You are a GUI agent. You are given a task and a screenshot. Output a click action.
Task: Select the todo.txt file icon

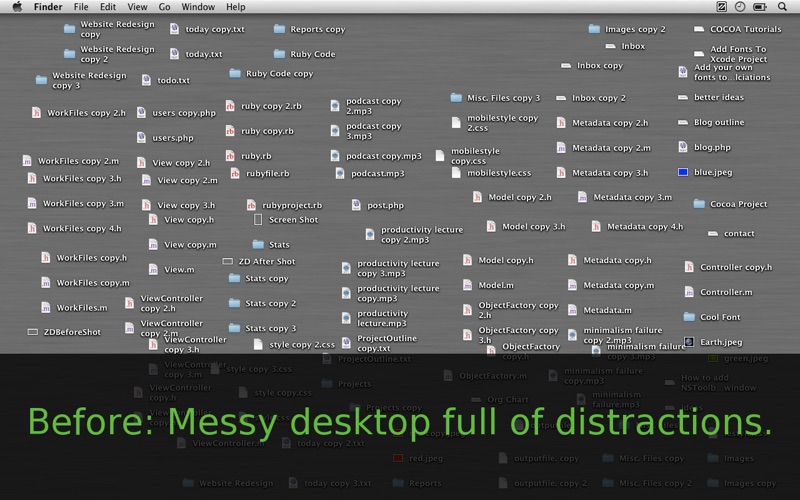coord(146,80)
